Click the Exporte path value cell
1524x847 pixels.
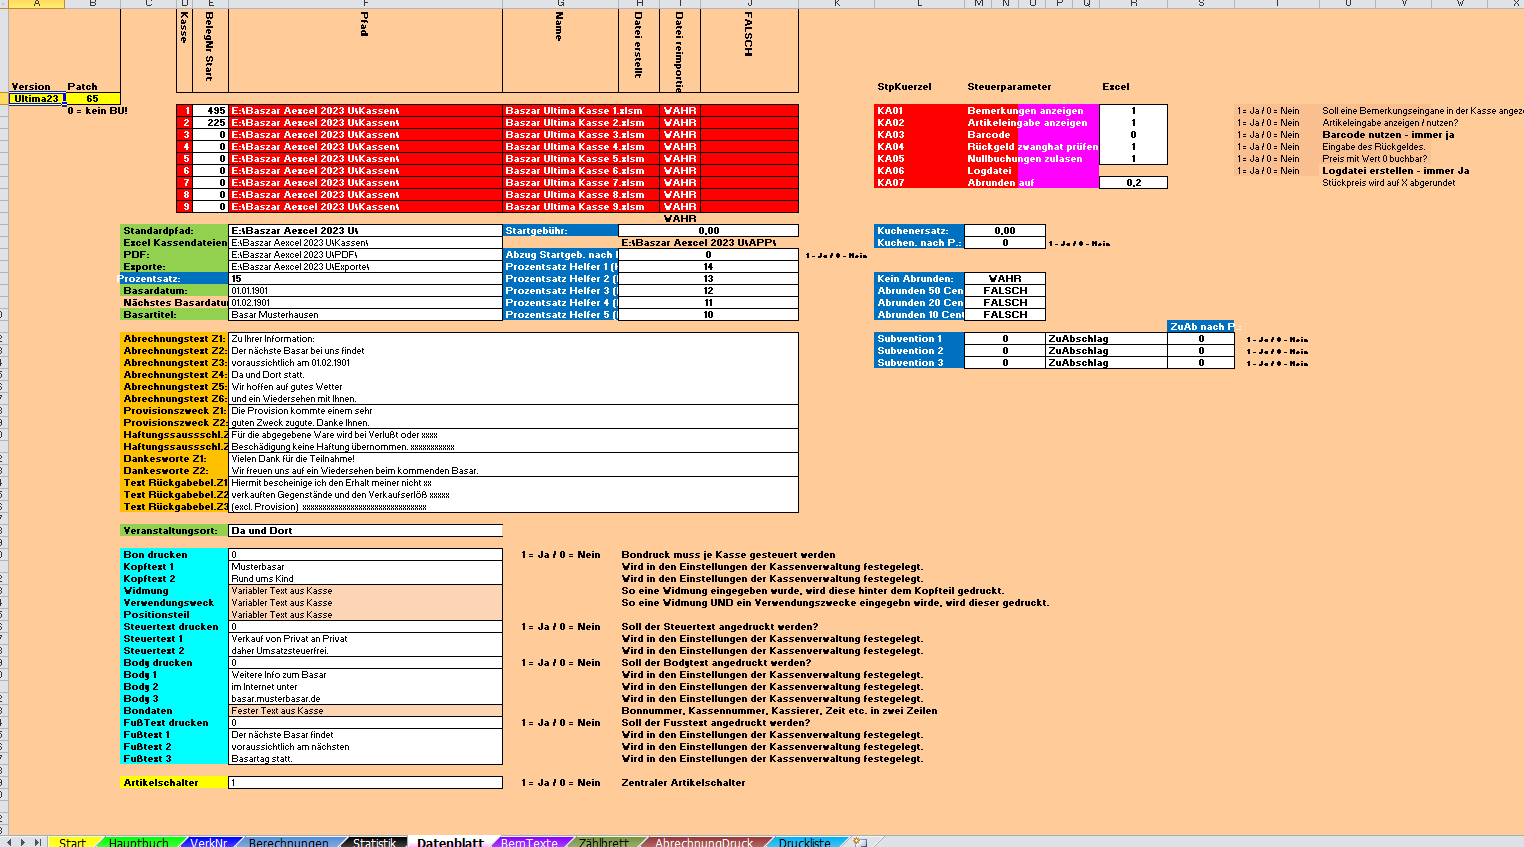coord(365,267)
